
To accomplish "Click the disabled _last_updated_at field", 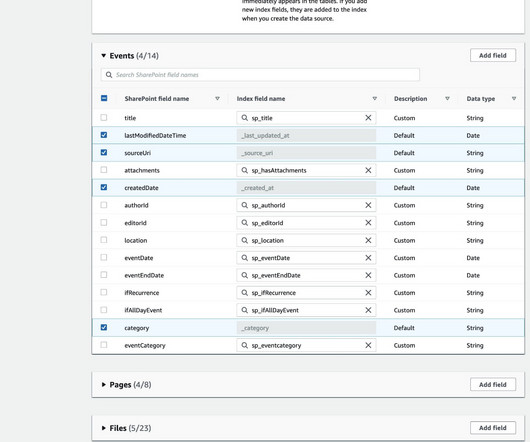I will coord(306,135).
